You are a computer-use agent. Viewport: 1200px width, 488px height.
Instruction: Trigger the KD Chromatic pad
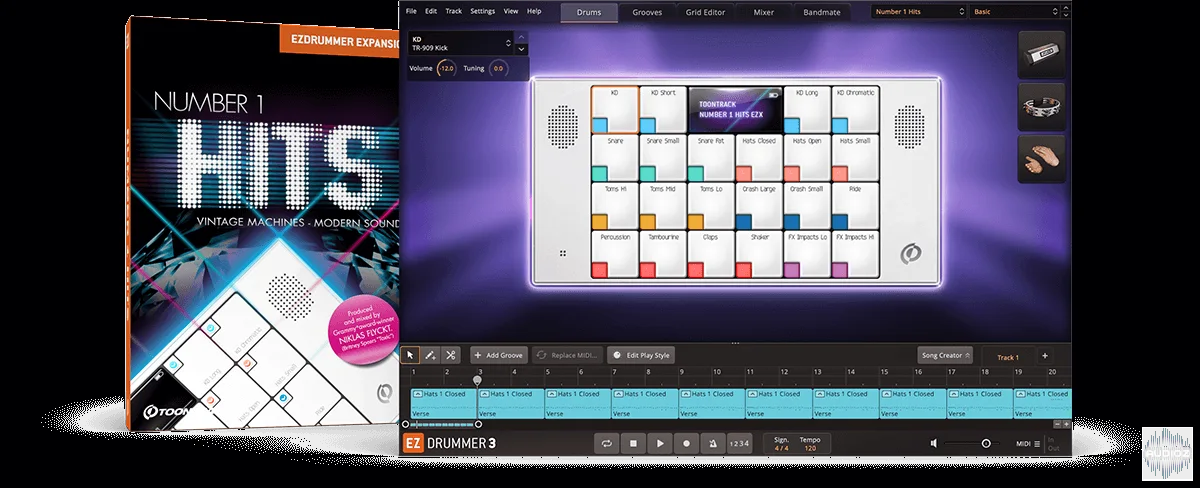856,109
